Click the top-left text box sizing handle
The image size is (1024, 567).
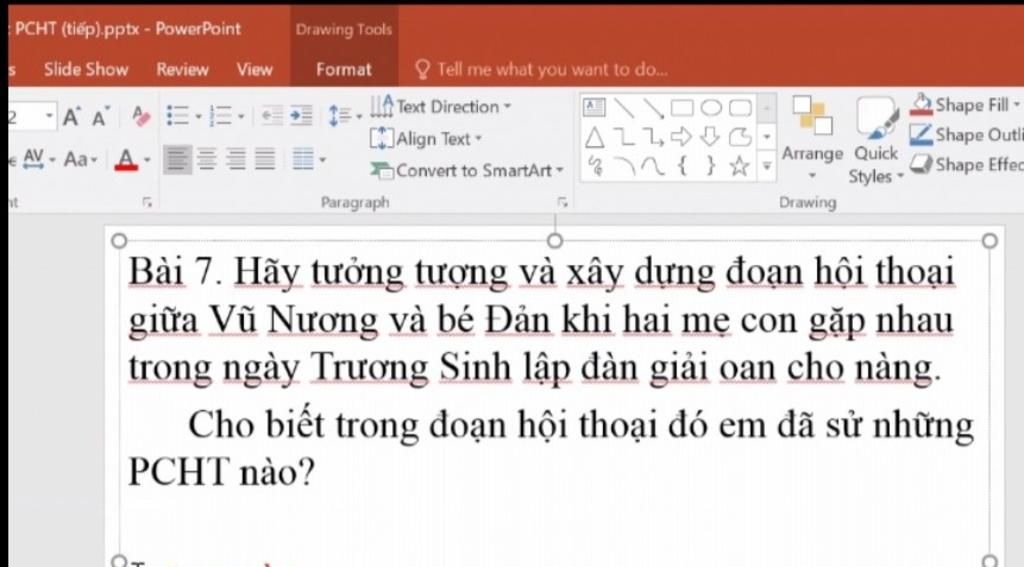pyautogui.click(x=119, y=241)
